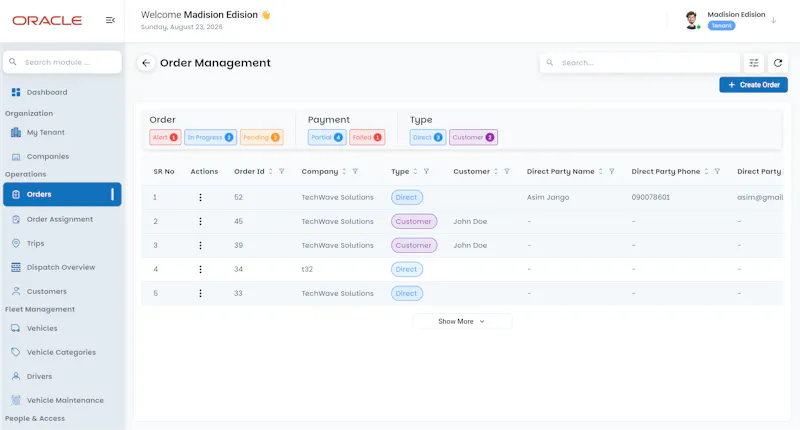Click the Asim Jango cell
Screen dimensions: 800x430
point(548,197)
